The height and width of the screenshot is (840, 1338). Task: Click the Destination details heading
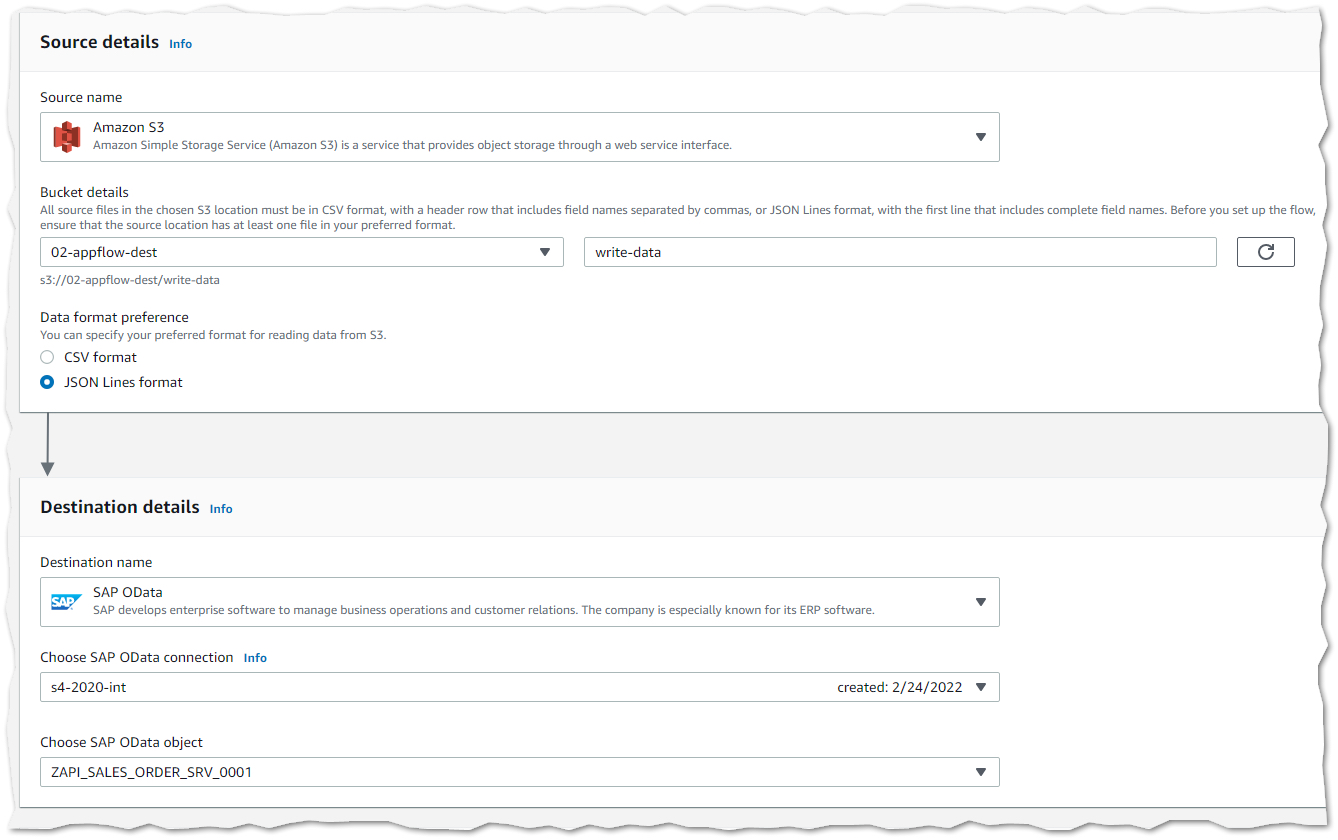[x=120, y=507]
